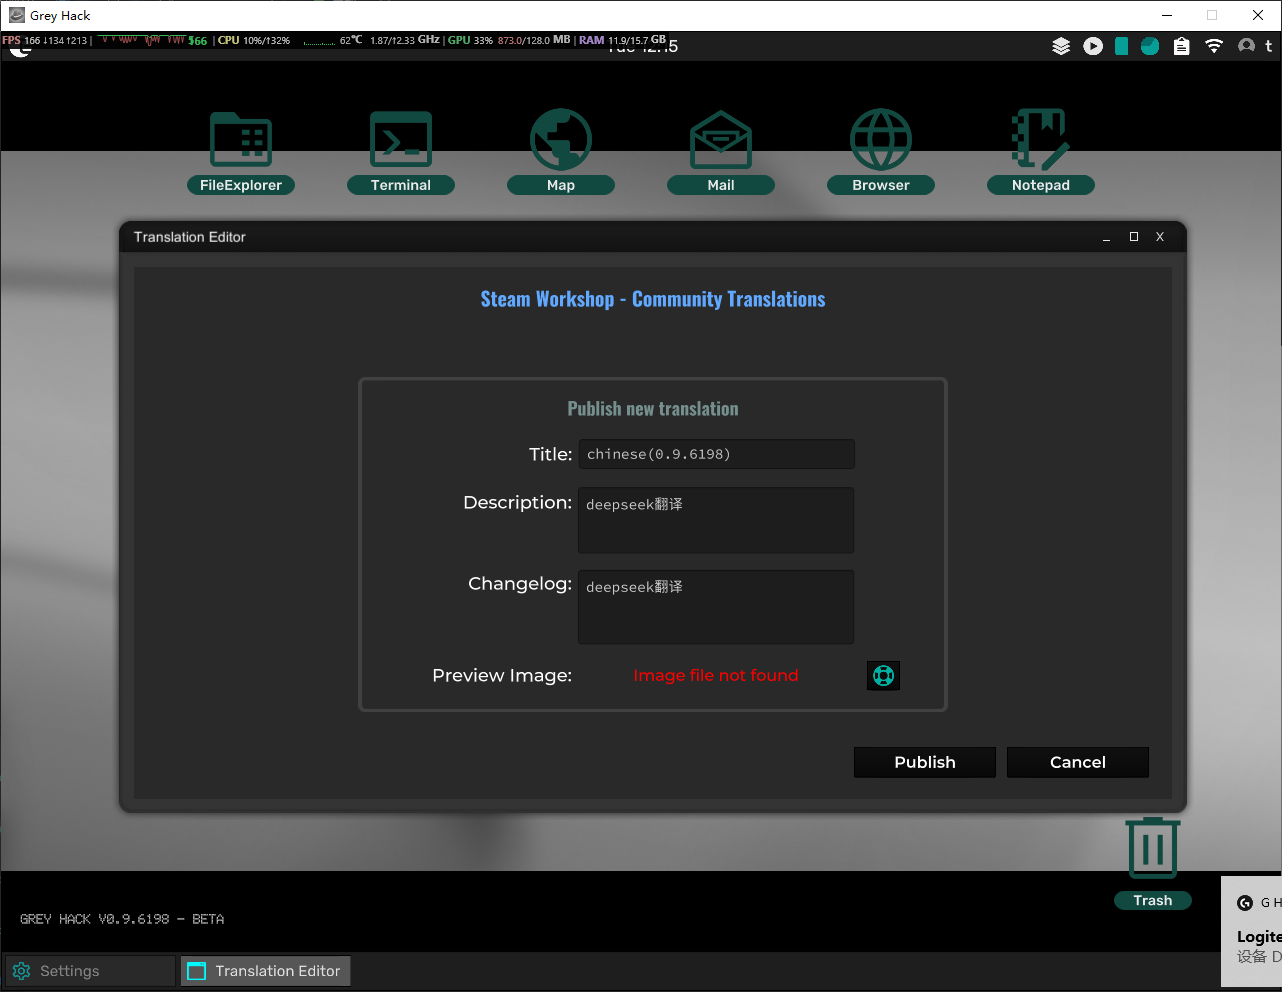Click the round play tray icon
Viewport: 1282px width, 992px height.
pyautogui.click(x=1093, y=46)
